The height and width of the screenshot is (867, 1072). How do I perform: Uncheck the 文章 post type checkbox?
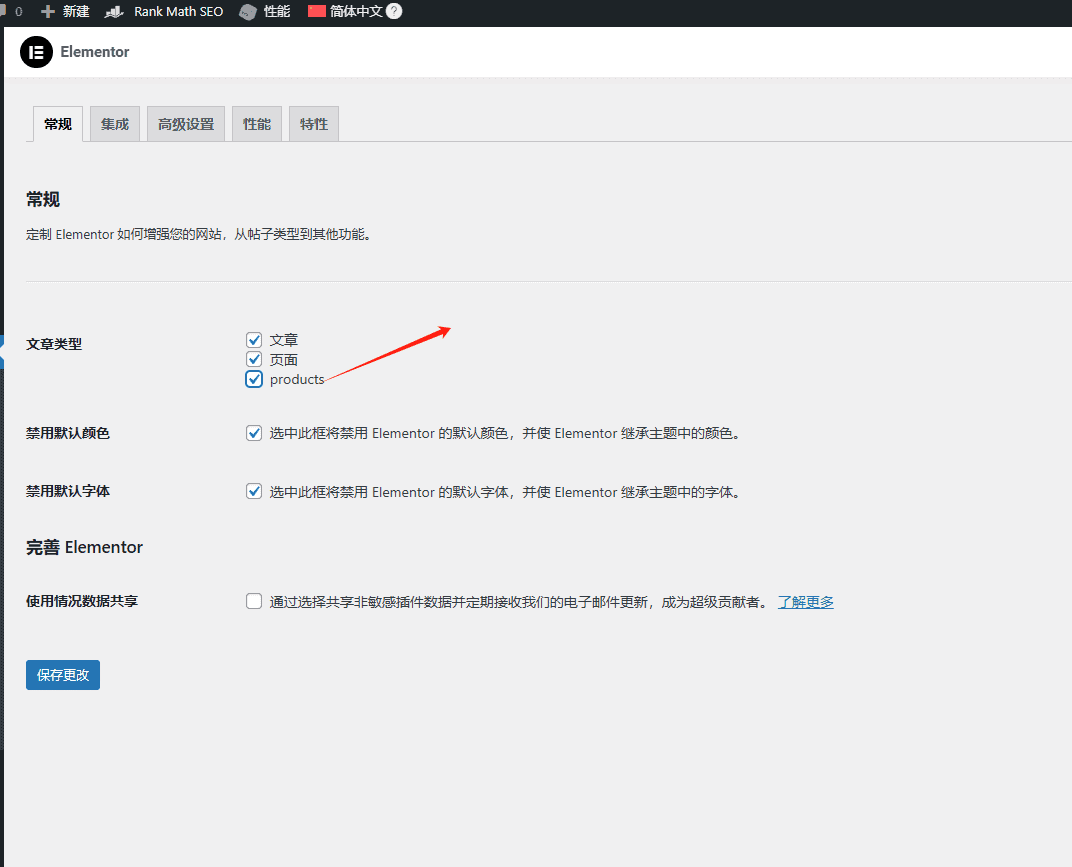coord(254,340)
